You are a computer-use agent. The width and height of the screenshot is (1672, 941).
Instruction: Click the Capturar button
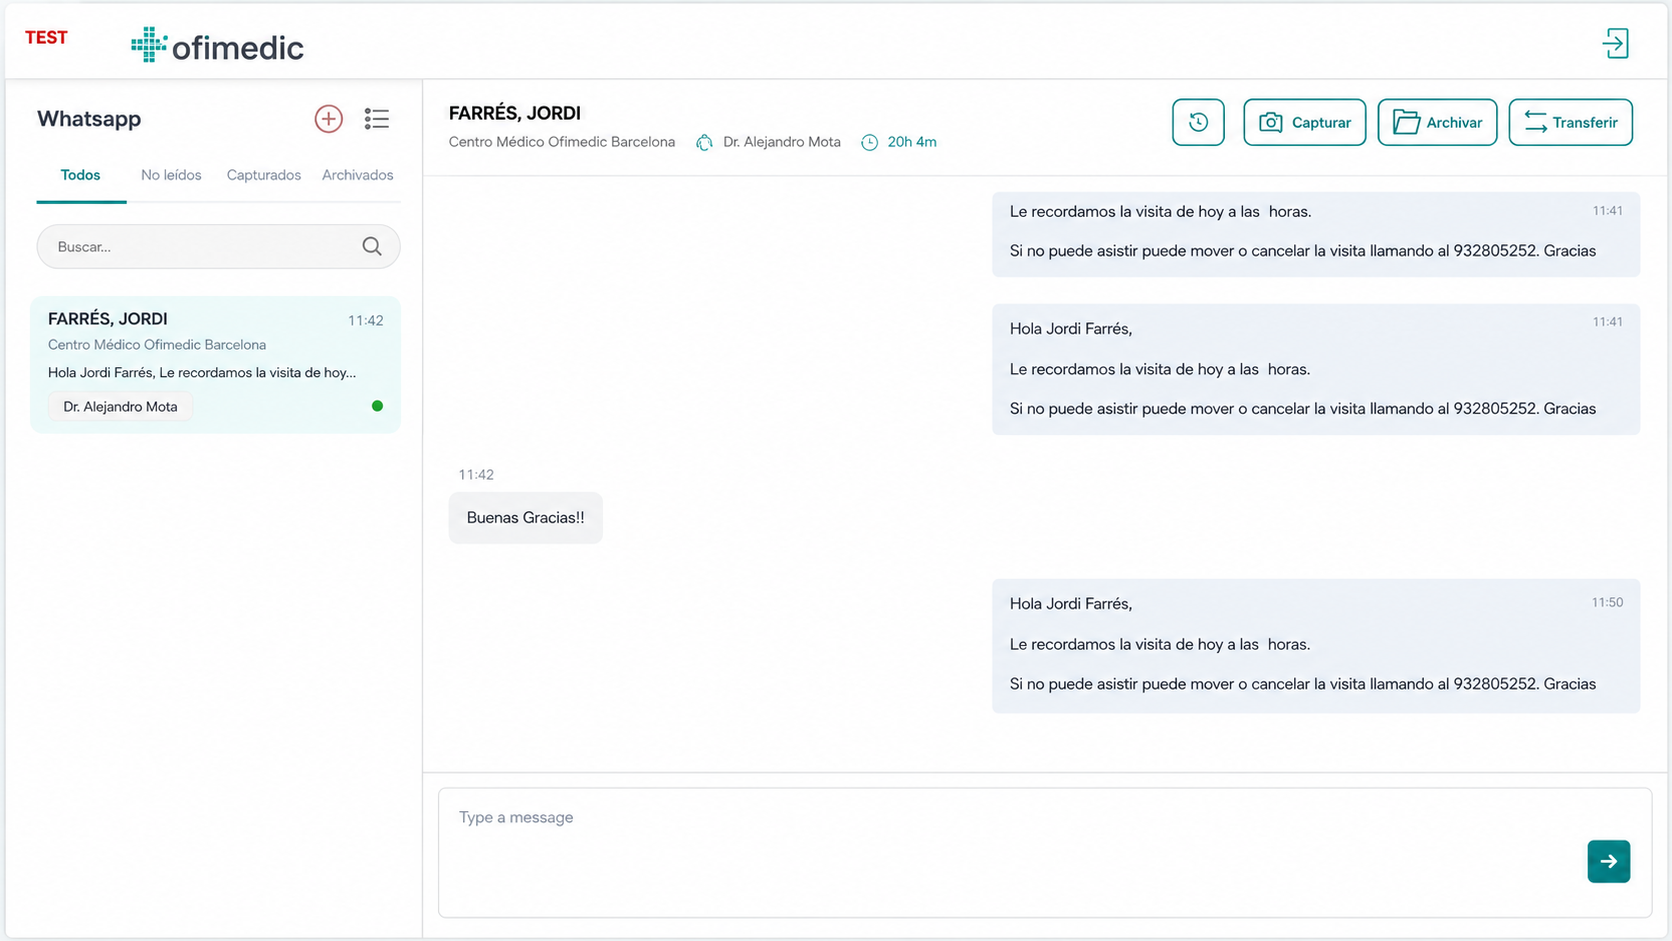(1304, 122)
